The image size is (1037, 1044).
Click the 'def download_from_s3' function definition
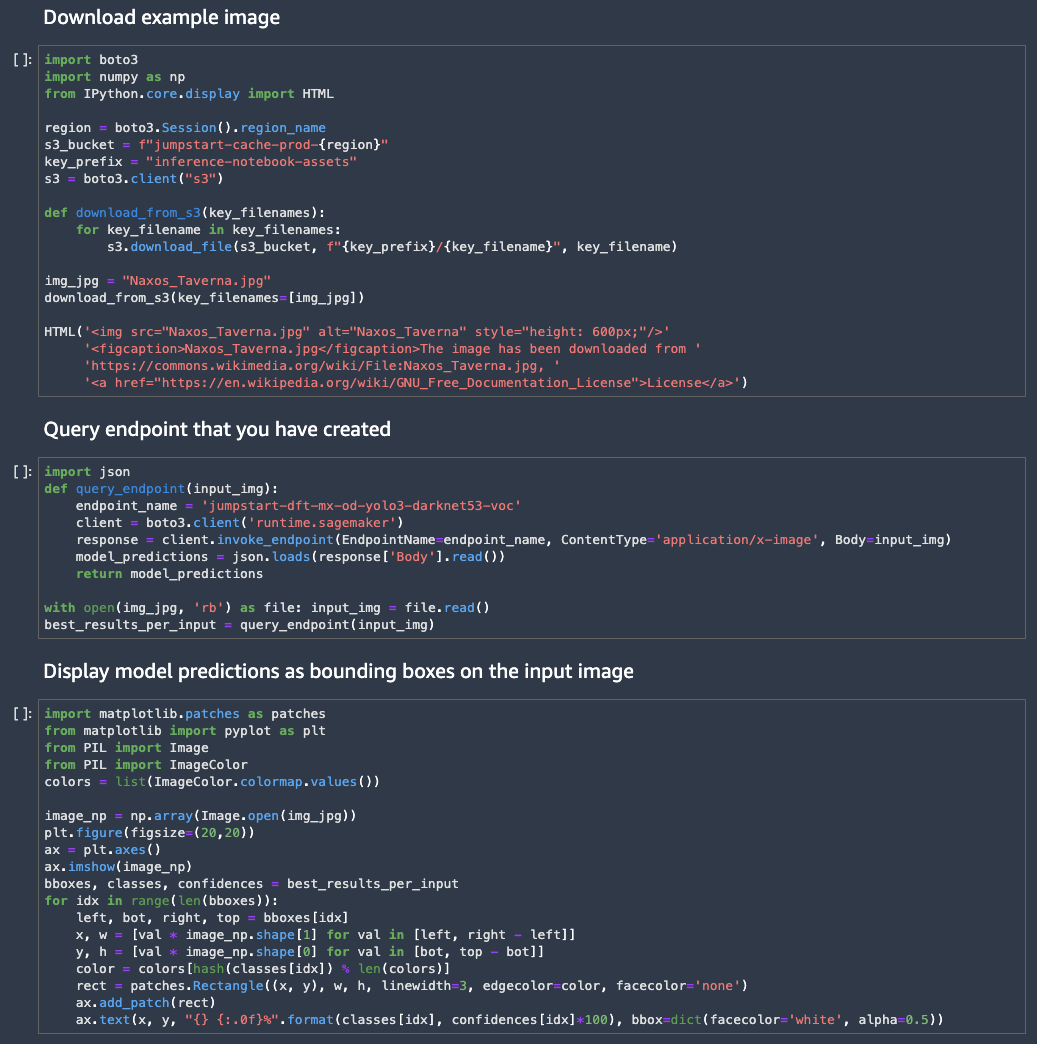pyautogui.click(x=184, y=213)
